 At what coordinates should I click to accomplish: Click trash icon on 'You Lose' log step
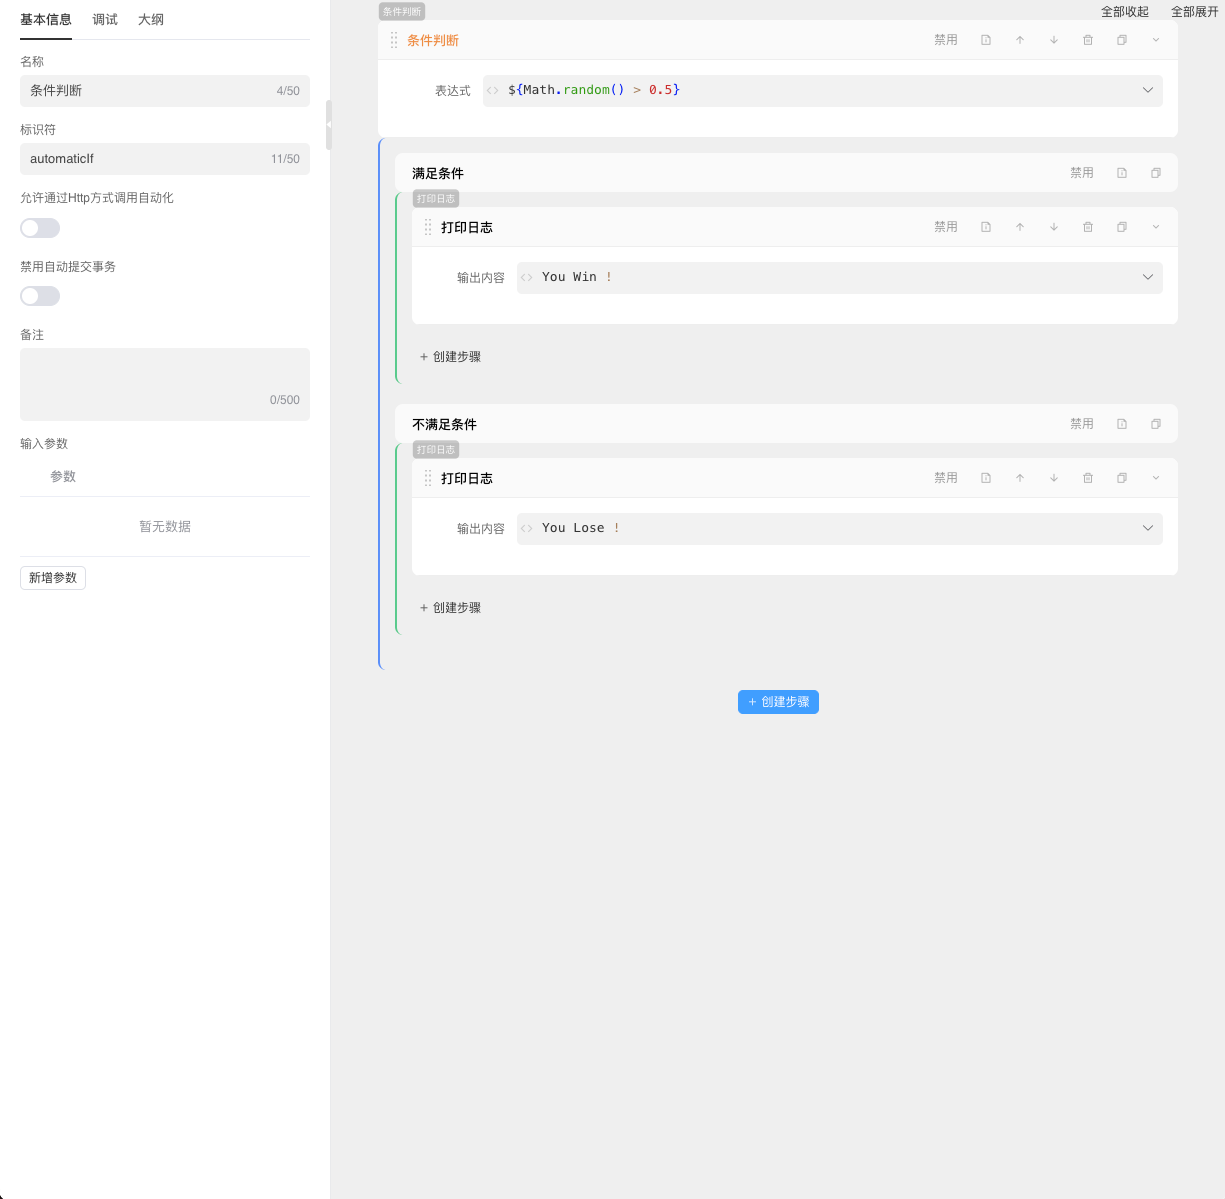point(1088,478)
